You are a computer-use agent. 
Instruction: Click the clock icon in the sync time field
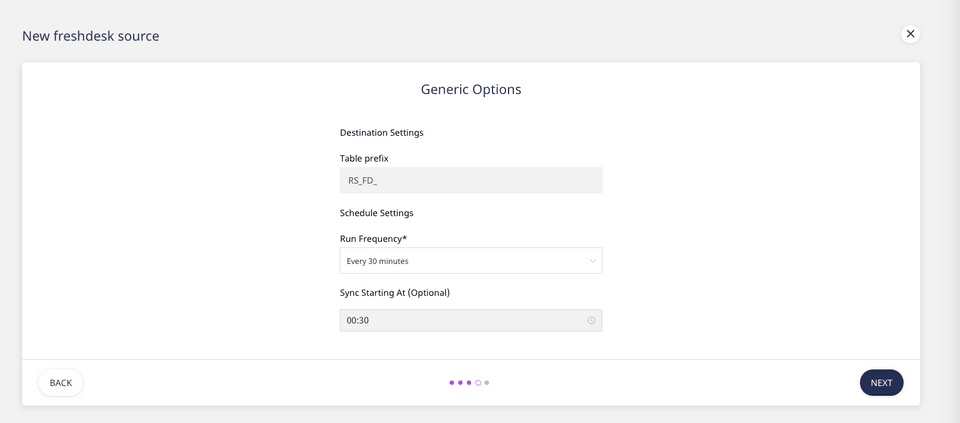pos(591,321)
